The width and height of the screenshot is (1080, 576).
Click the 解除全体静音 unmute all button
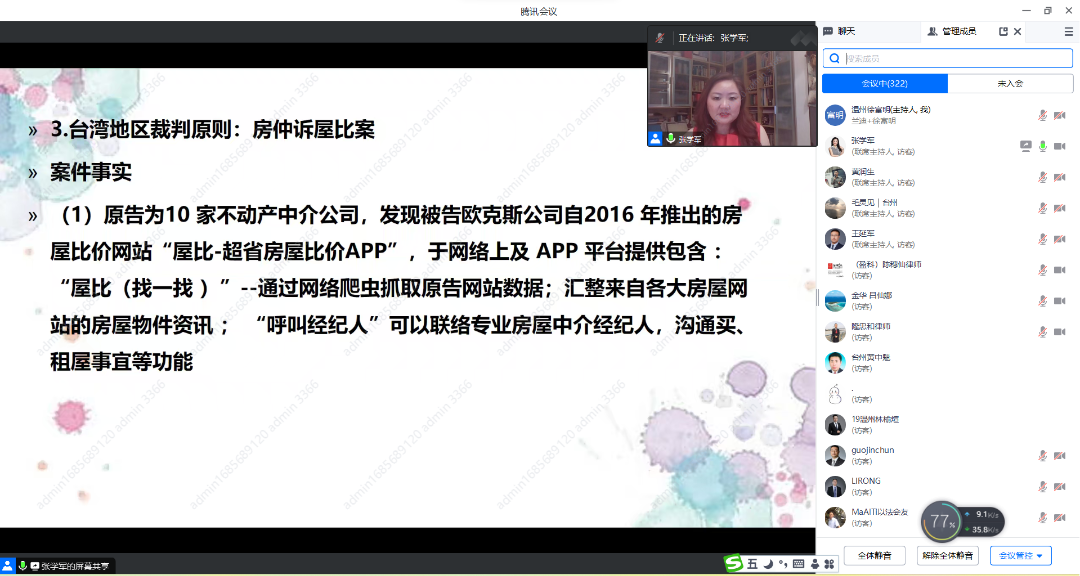[947, 555]
